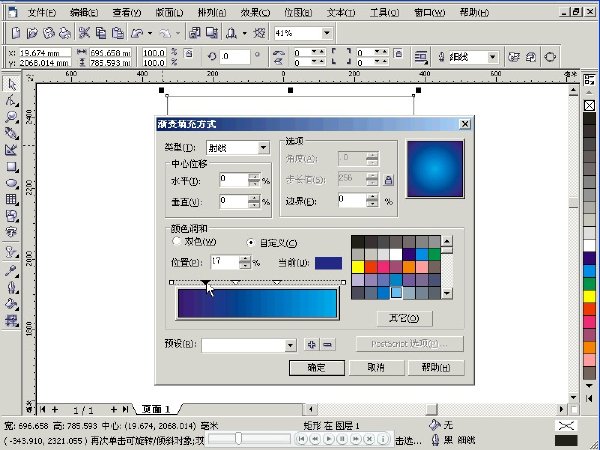Pick green swatch in right color palette
Viewport: 600px width, 450px height.
click(x=589, y=284)
